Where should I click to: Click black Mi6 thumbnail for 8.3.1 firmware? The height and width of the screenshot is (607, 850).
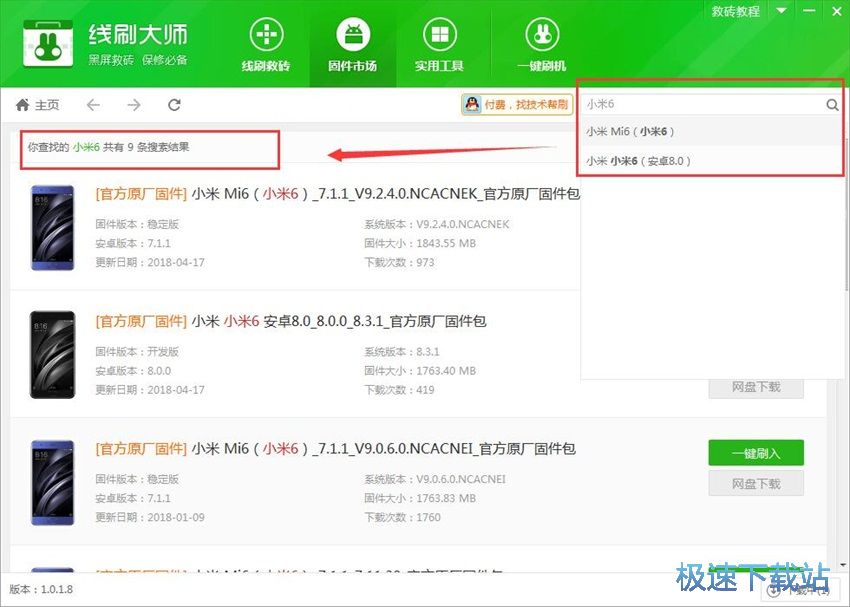pos(53,355)
